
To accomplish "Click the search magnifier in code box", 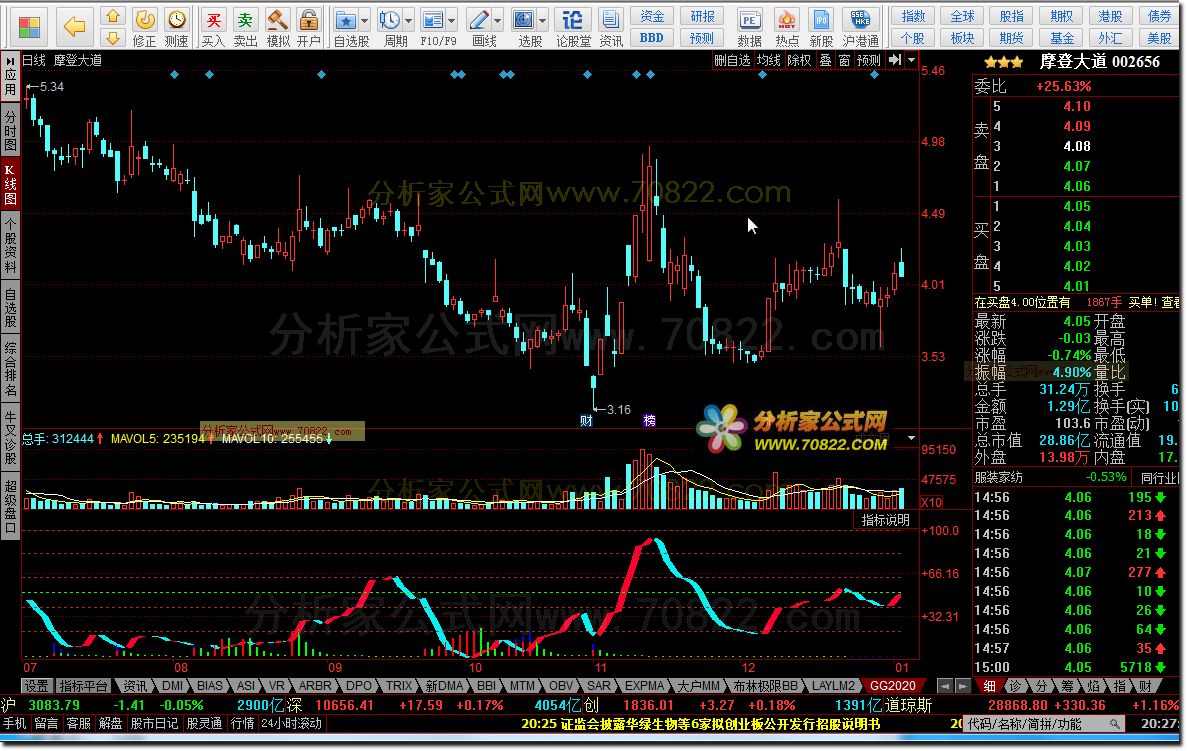I will coord(1115,724).
